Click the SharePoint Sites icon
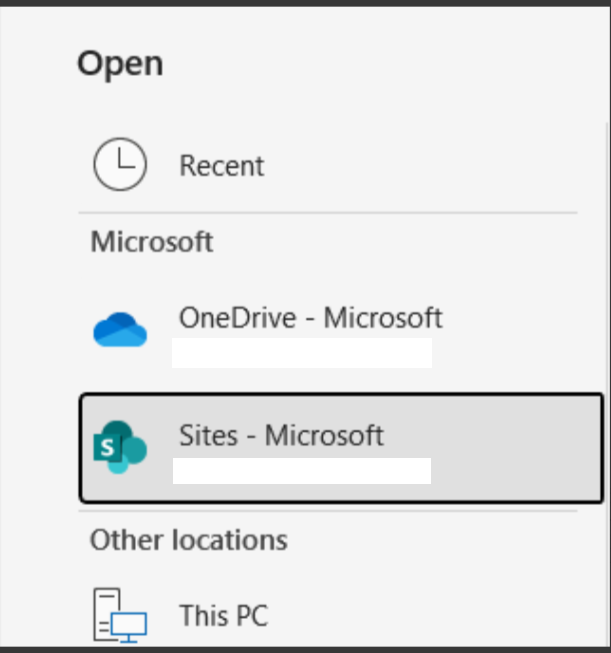 120,447
